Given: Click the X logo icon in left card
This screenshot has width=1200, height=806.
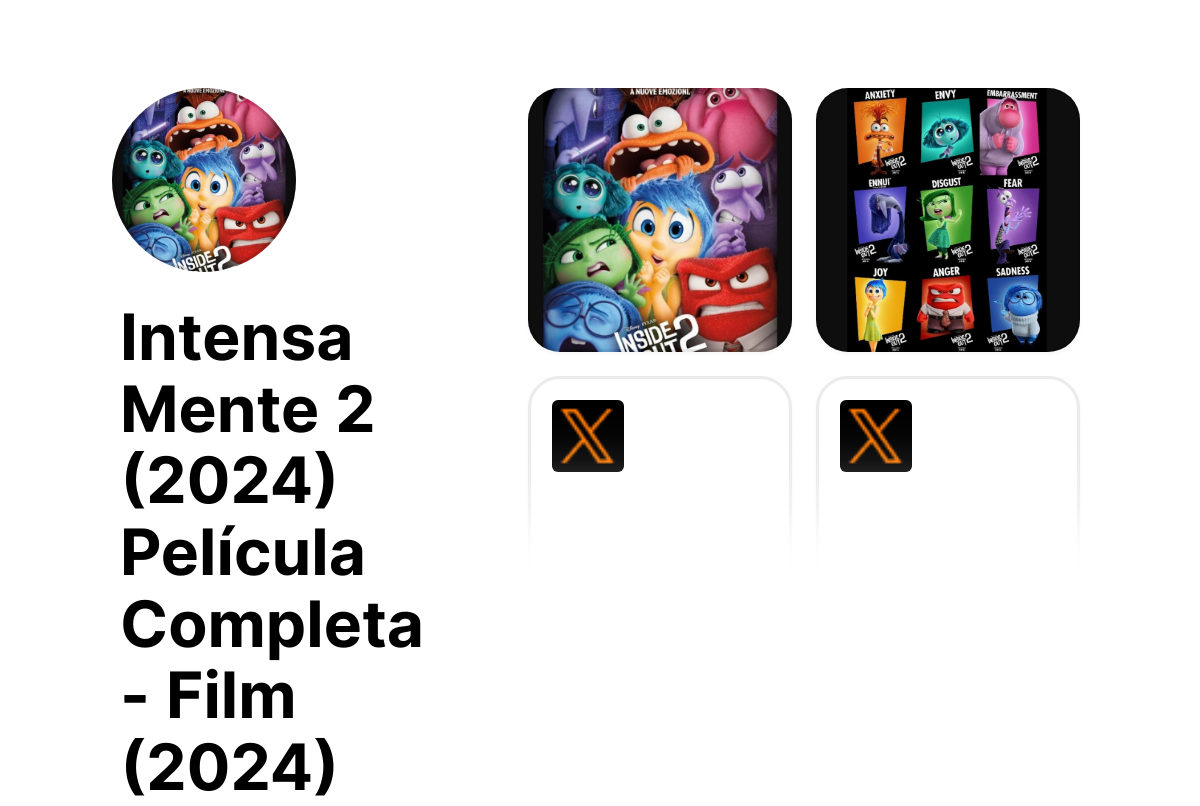Looking at the screenshot, I should tap(588, 436).
